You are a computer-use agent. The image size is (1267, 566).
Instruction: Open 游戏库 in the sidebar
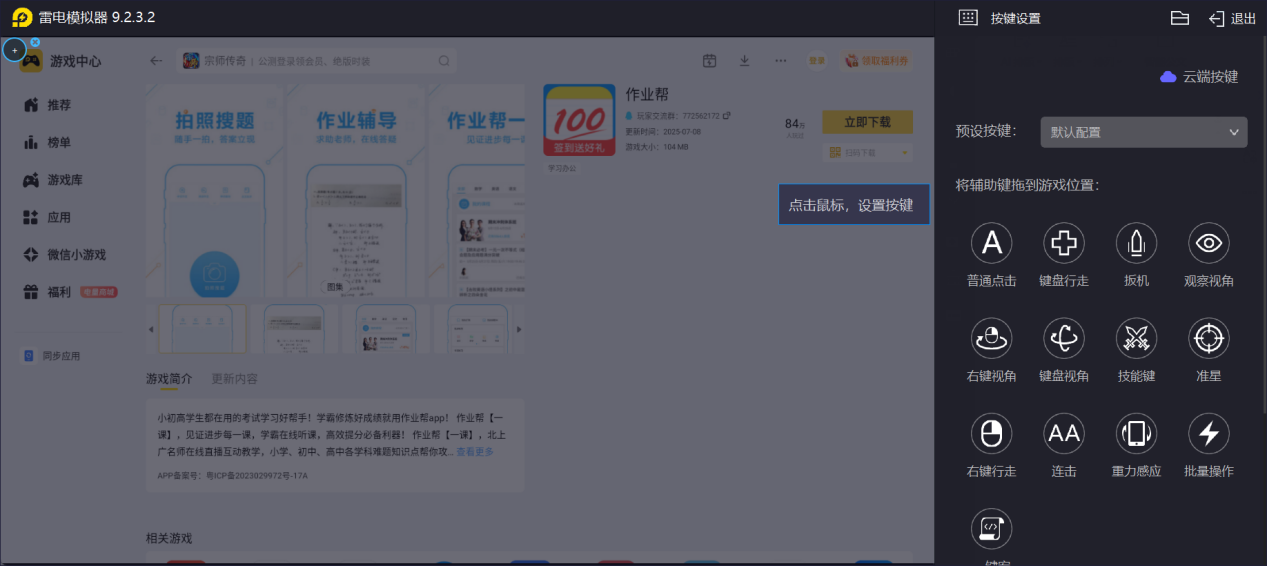pos(66,180)
